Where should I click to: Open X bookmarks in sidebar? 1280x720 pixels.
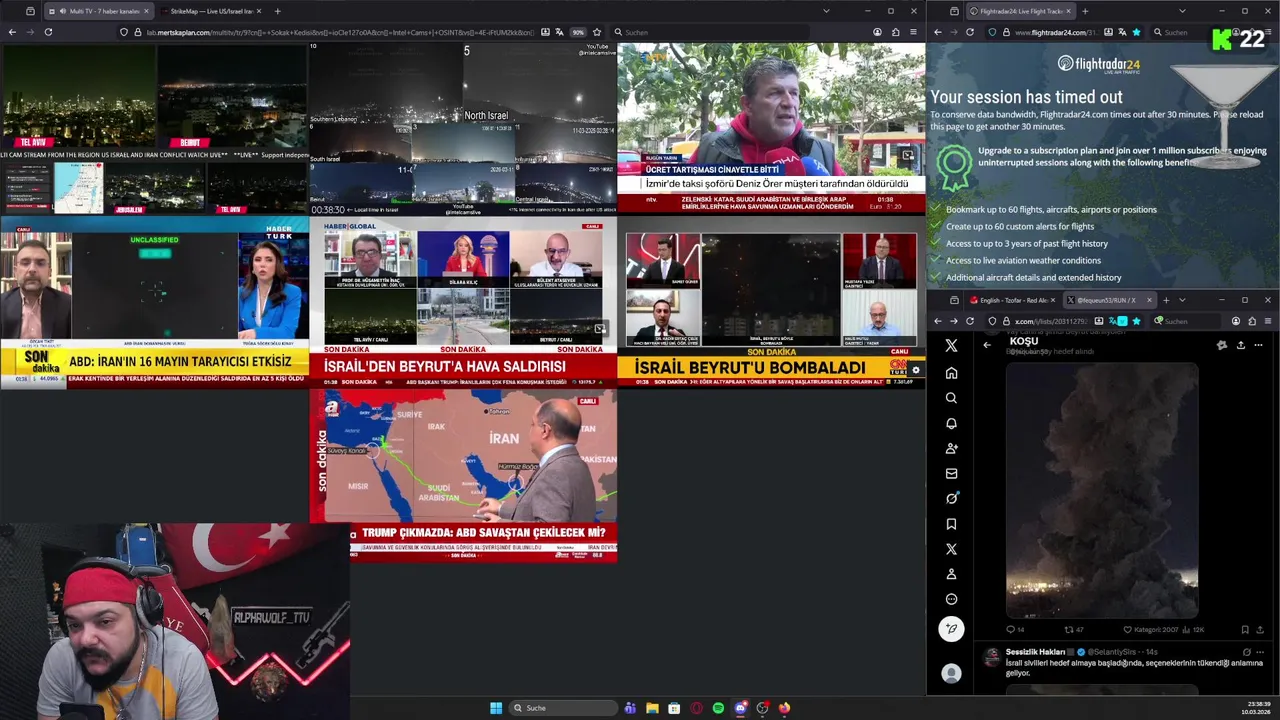pyautogui.click(x=951, y=524)
